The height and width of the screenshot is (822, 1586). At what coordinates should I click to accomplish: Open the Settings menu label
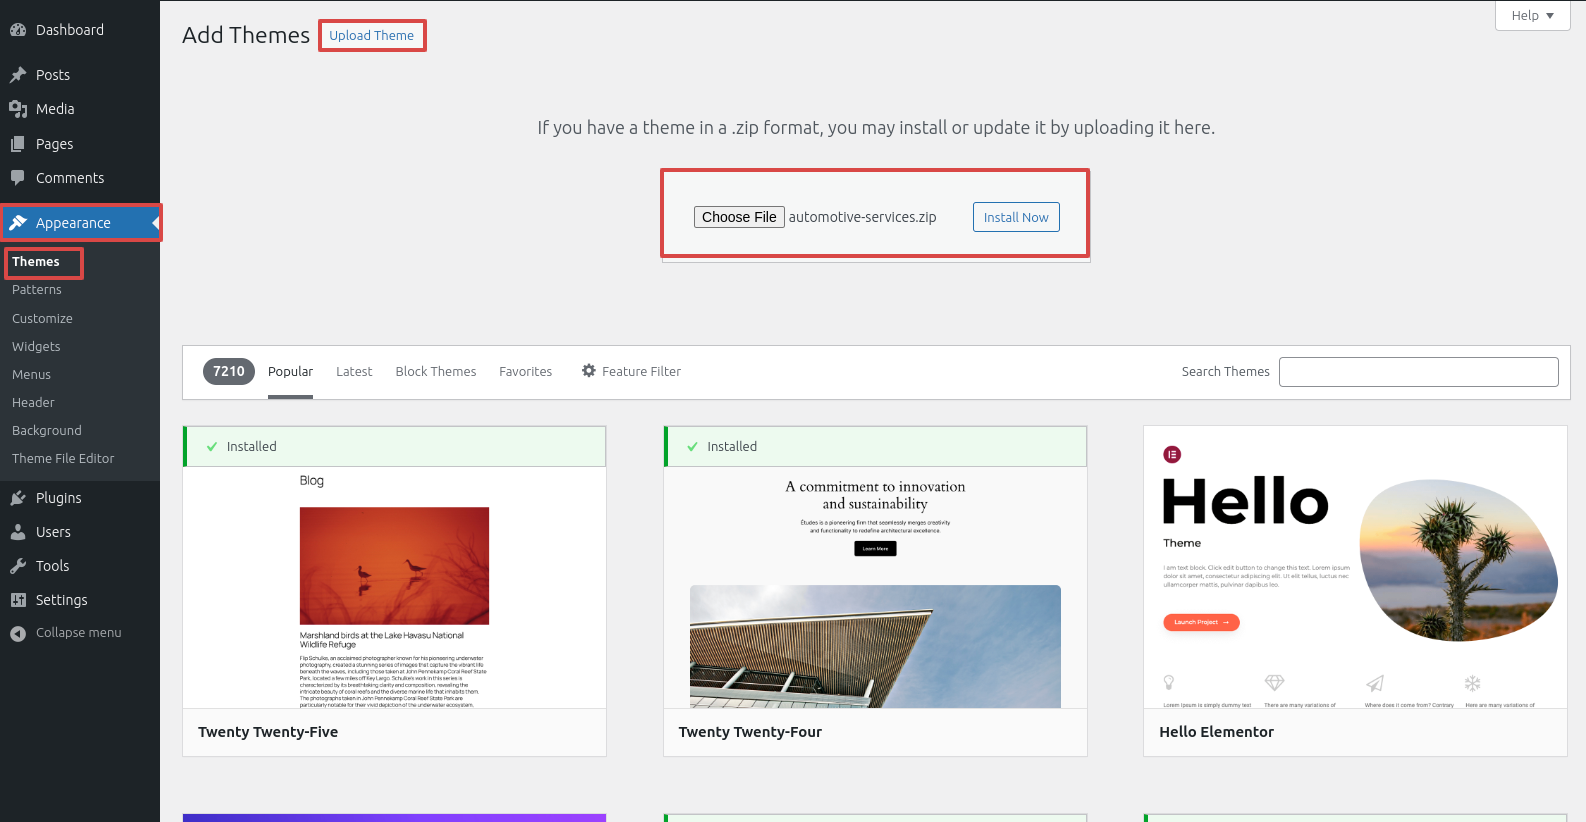point(62,600)
